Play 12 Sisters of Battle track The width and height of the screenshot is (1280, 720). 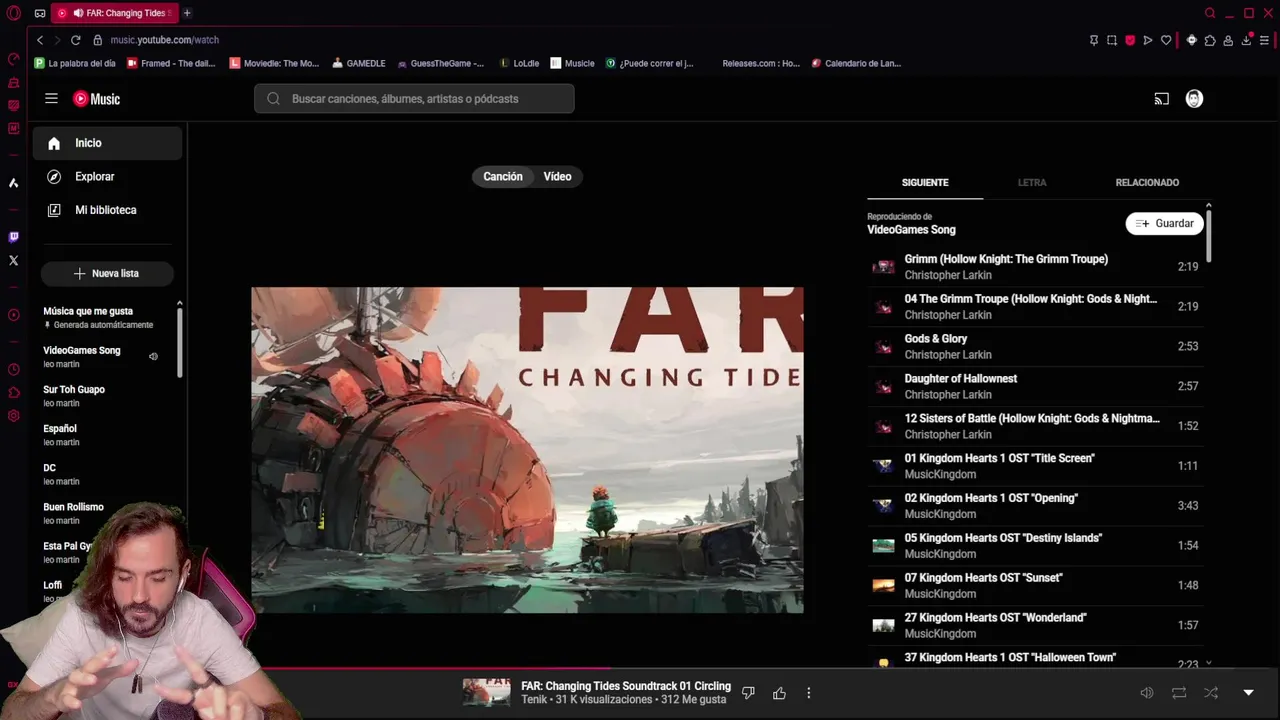(x=1035, y=427)
